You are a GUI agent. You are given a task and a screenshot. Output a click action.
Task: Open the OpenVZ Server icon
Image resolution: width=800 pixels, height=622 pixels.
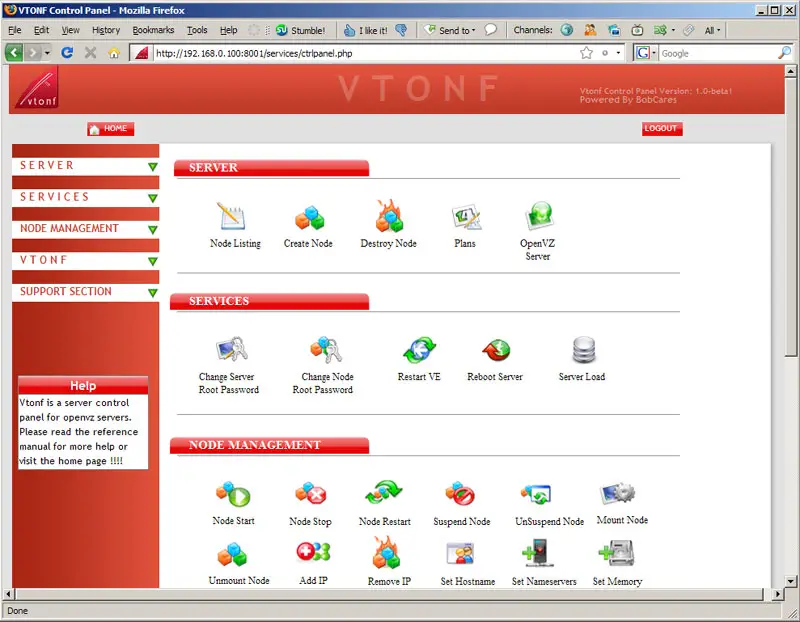point(539,215)
